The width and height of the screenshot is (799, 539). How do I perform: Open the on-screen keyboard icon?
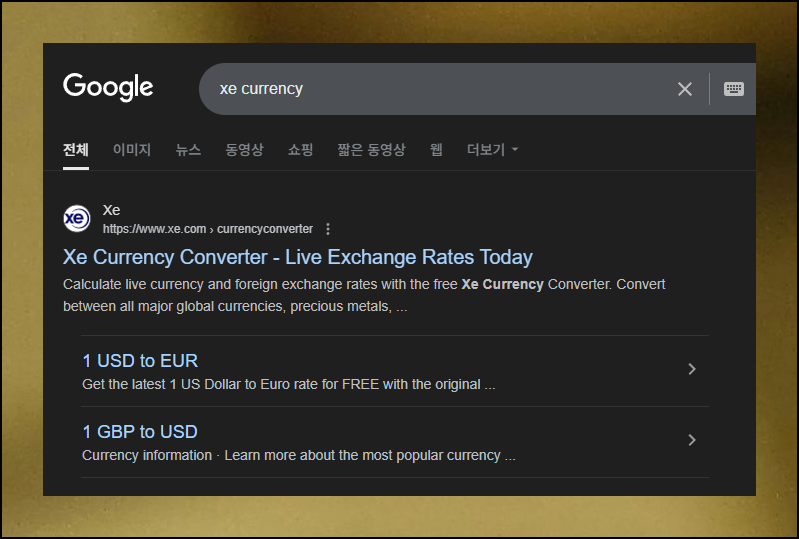click(x=734, y=89)
